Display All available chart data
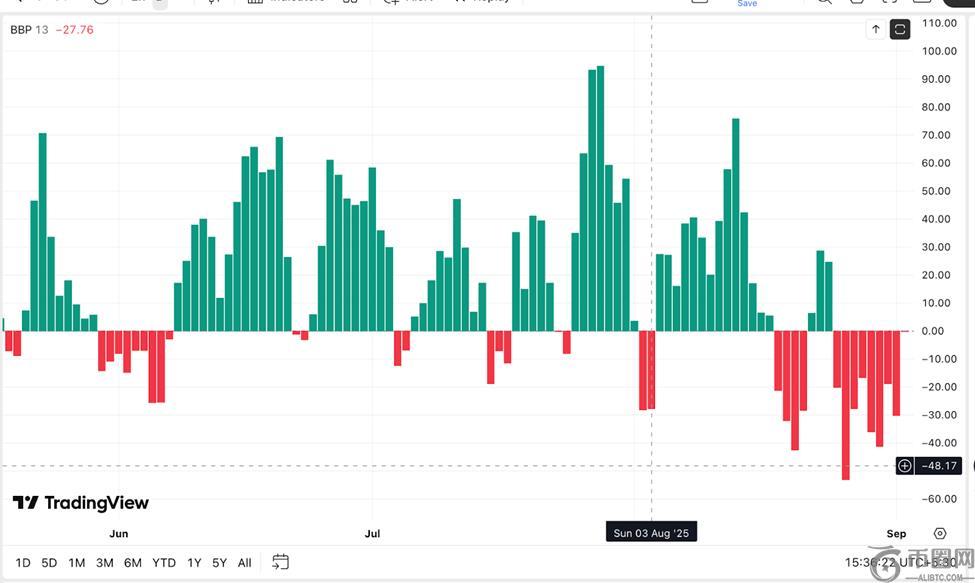 pos(244,563)
